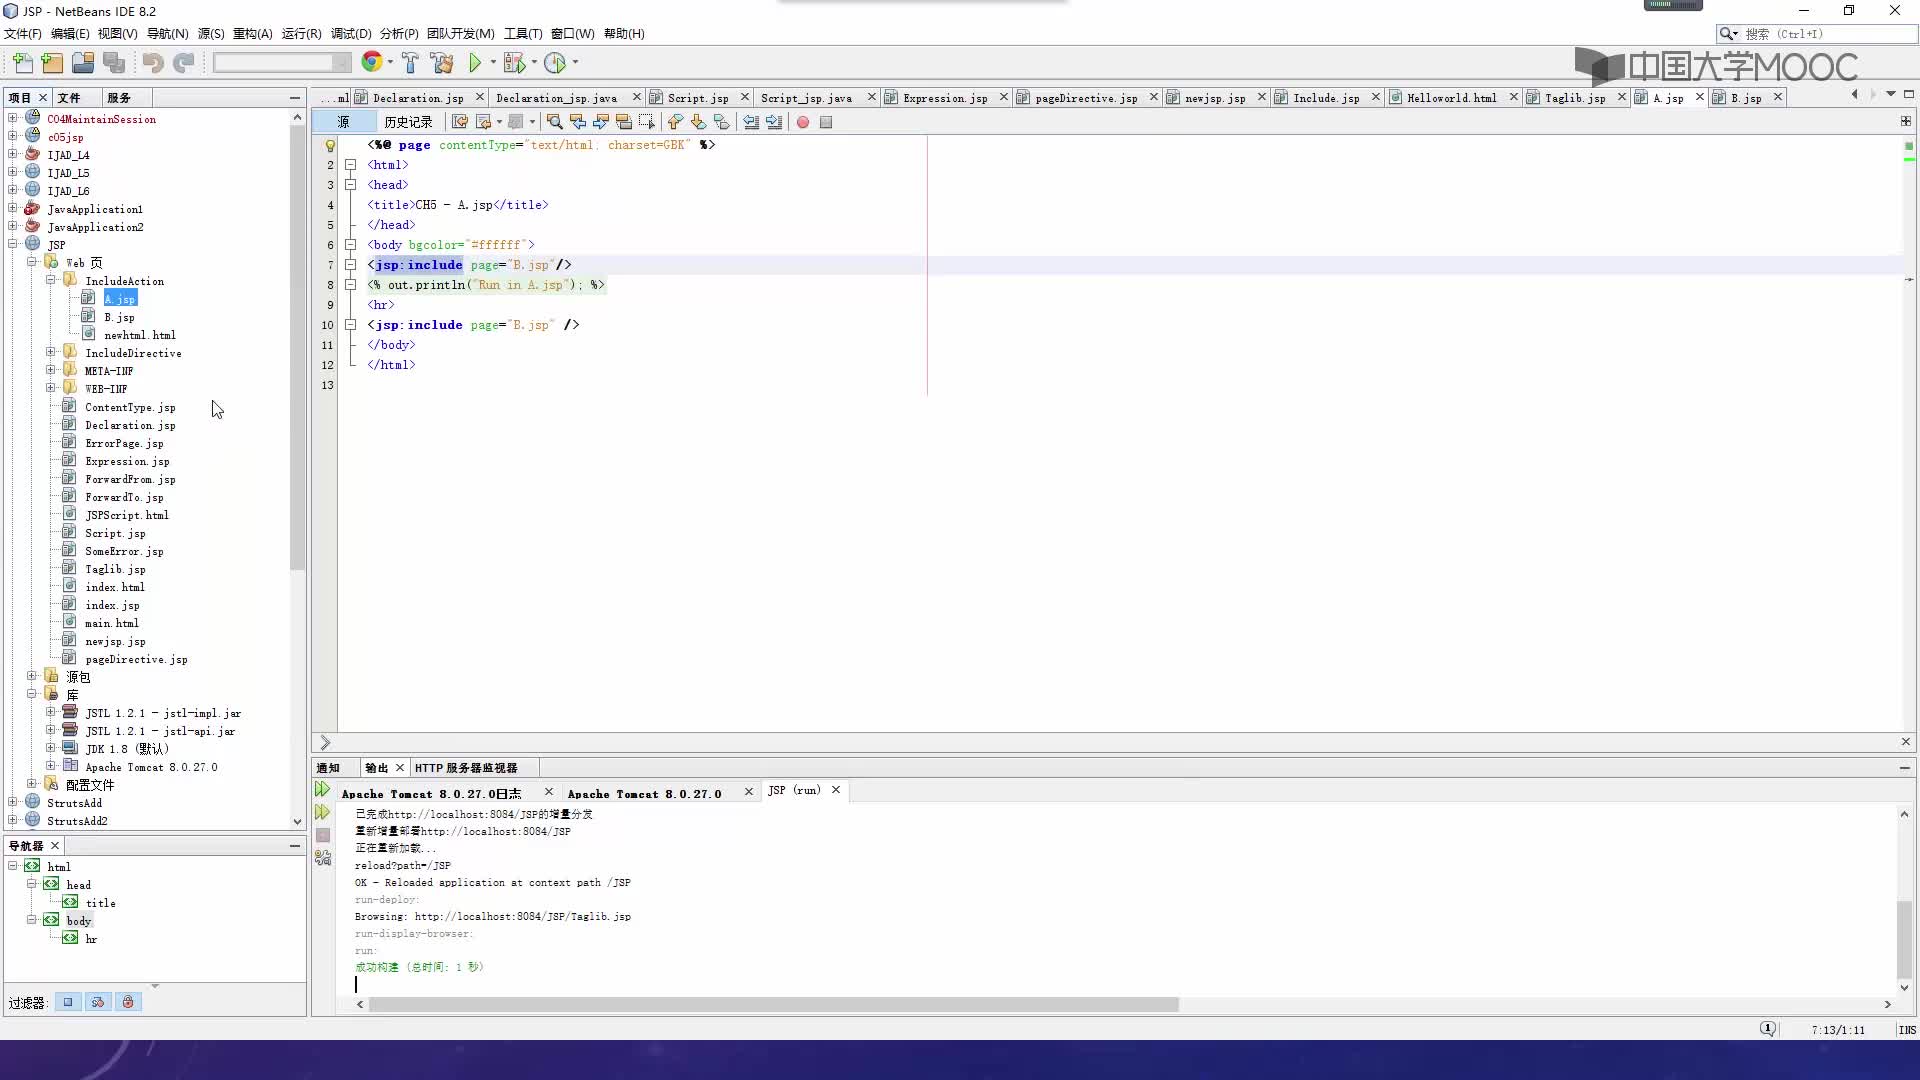Click the Undo toolbar icon

point(152,63)
